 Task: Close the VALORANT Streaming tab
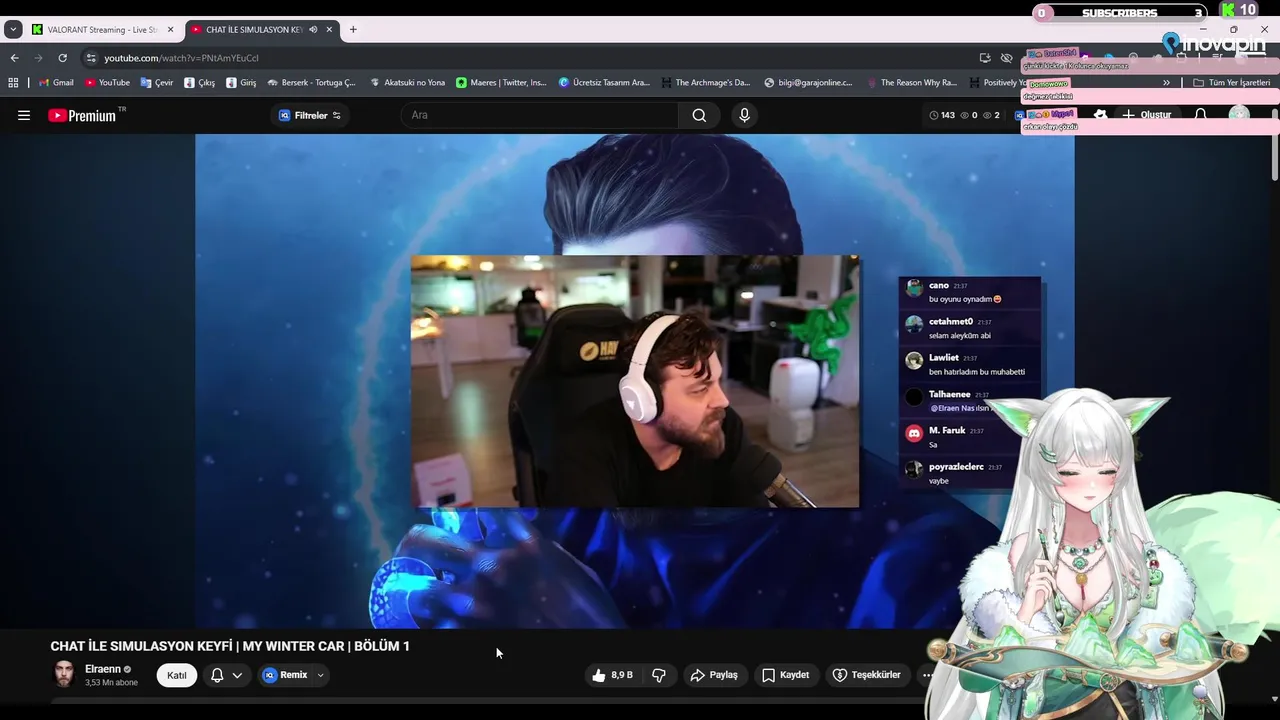coord(170,30)
